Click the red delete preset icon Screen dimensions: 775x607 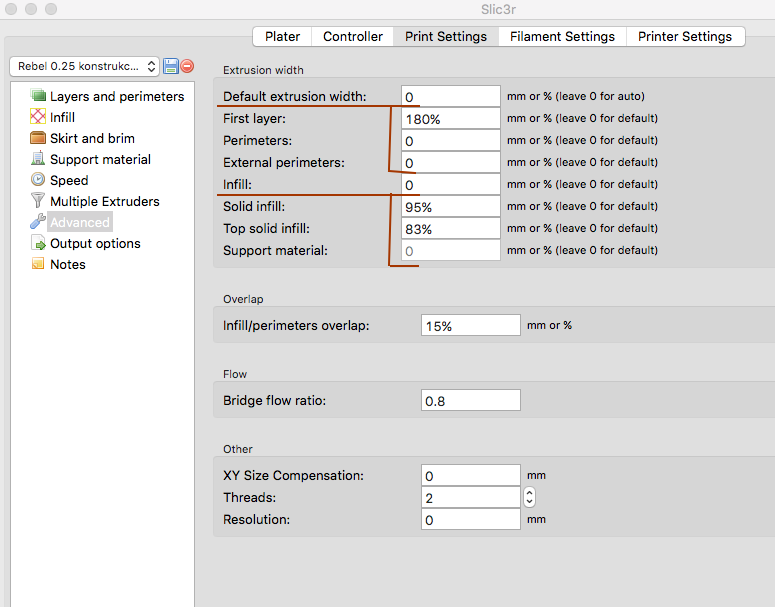[187, 66]
